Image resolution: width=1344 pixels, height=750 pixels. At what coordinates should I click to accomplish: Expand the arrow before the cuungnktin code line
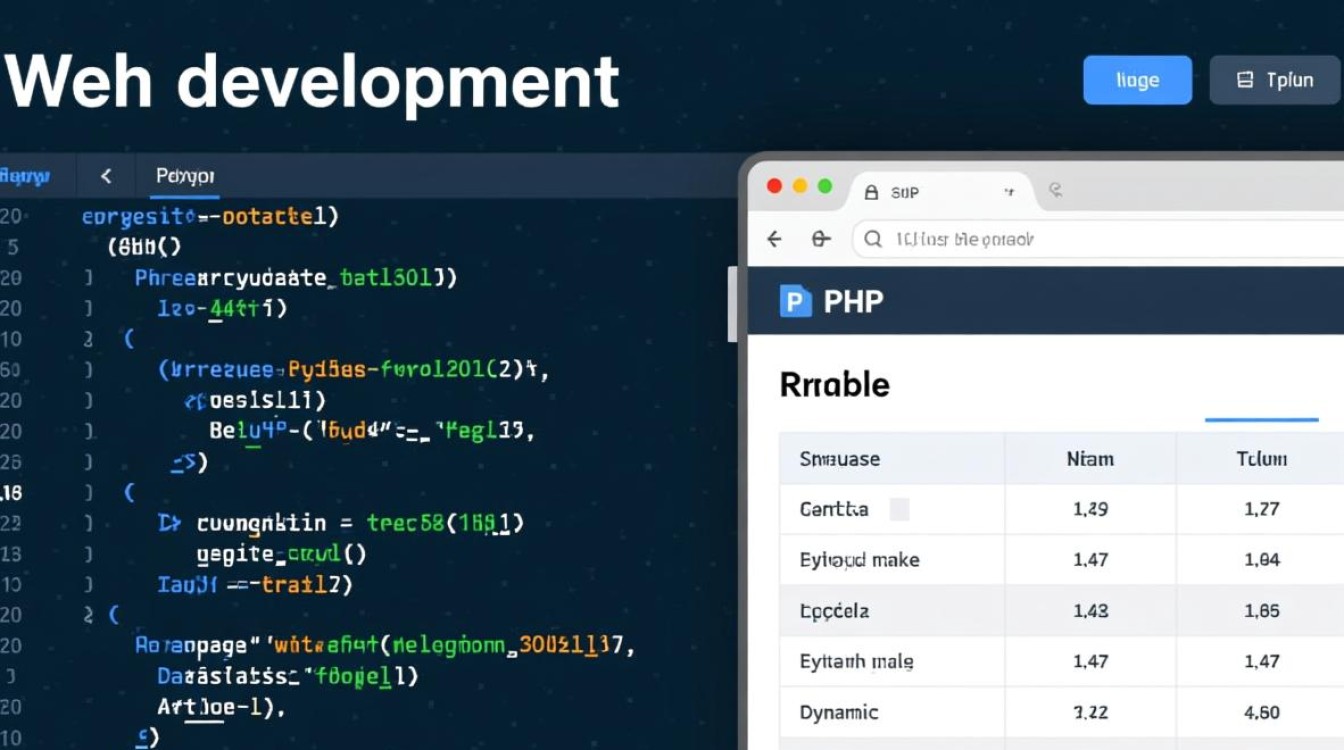167,522
